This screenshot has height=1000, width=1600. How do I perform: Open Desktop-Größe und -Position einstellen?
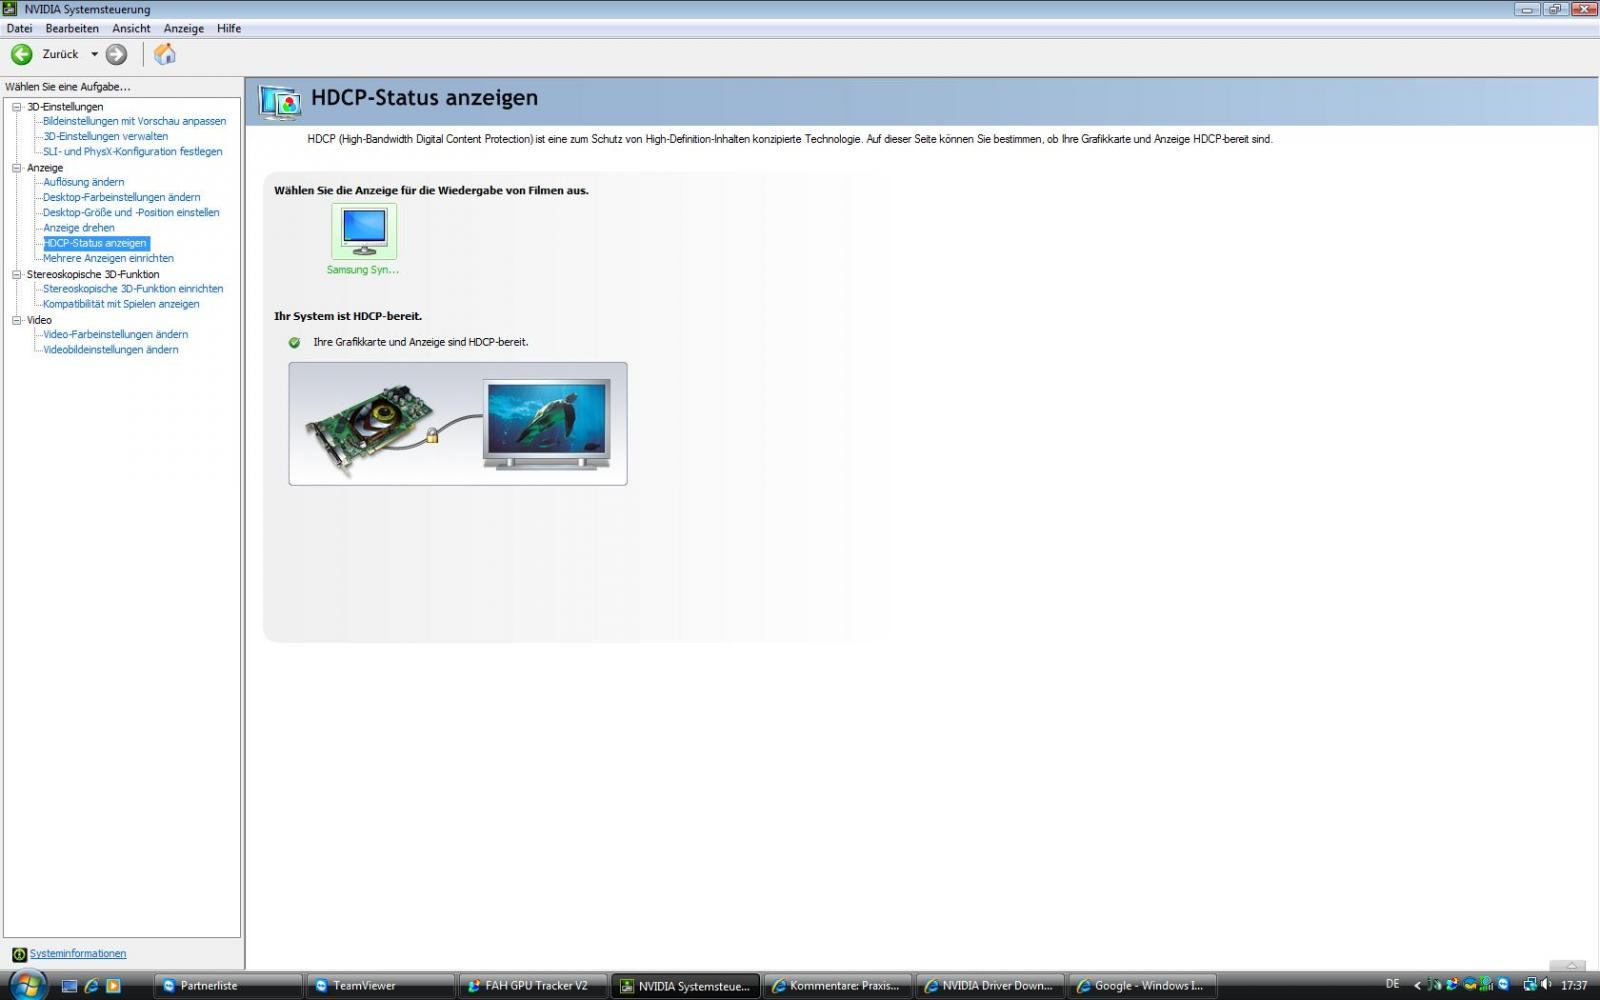(x=131, y=212)
